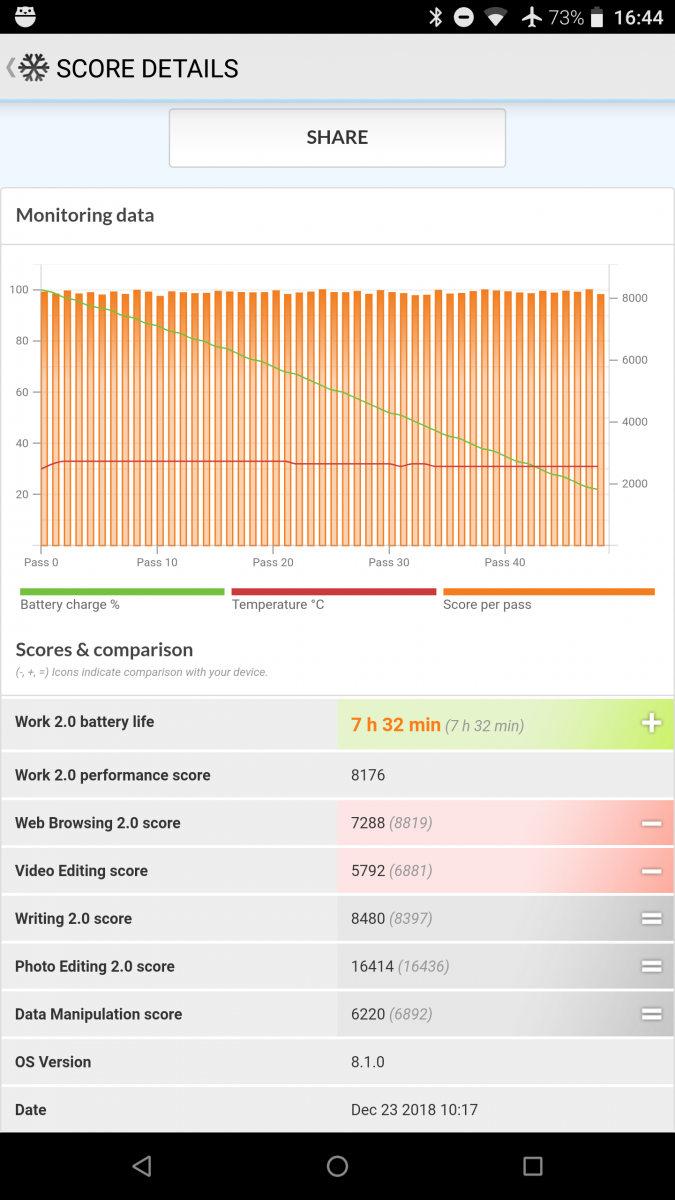
Task: Tap the PCMark snowflake logo icon
Action: pyautogui.click(x=35, y=68)
